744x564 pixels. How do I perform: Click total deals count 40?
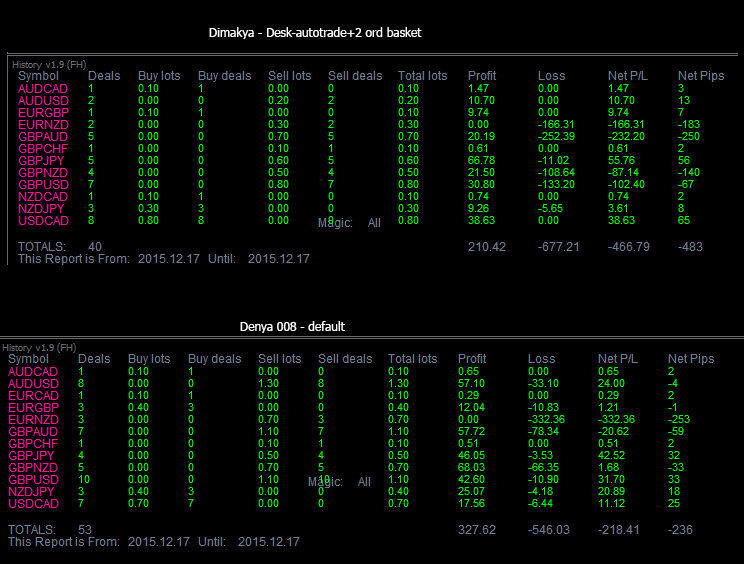point(95,247)
